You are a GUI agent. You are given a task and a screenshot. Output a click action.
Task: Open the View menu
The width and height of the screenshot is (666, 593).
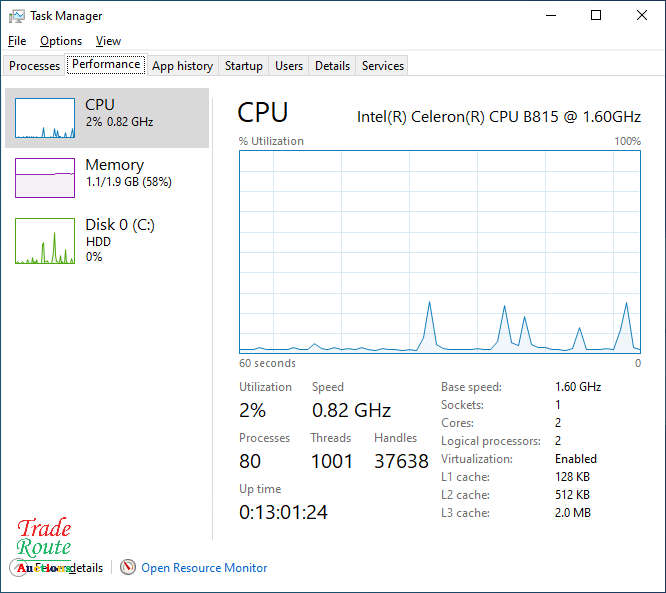[108, 41]
